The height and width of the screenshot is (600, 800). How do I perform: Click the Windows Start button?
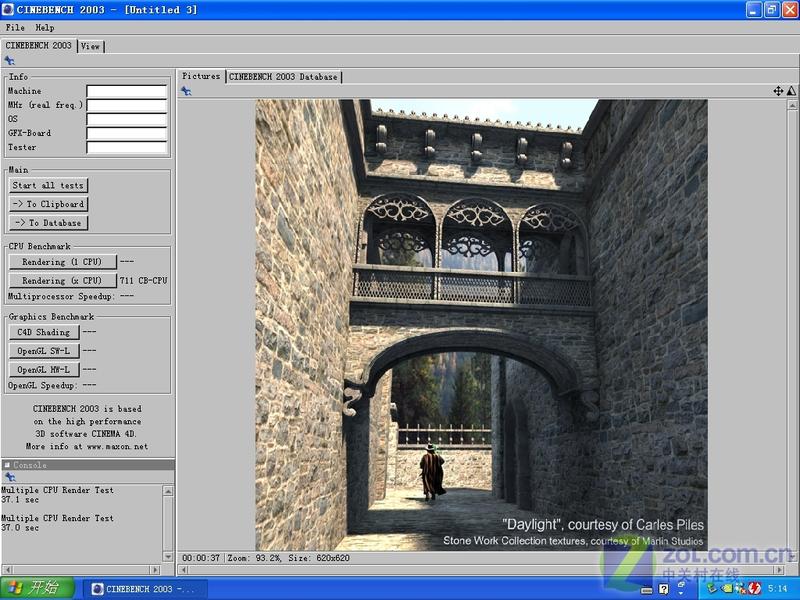coord(38,588)
